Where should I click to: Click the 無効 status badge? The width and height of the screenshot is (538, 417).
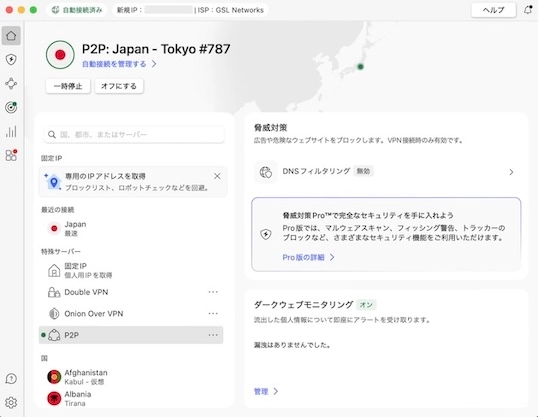(x=363, y=171)
